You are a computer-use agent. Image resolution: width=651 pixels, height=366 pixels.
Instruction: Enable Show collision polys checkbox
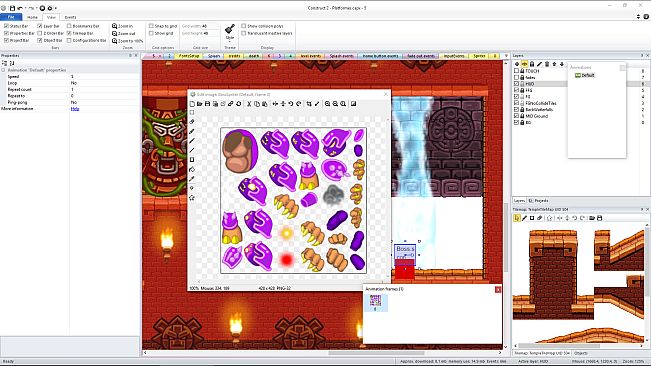tap(244, 26)
